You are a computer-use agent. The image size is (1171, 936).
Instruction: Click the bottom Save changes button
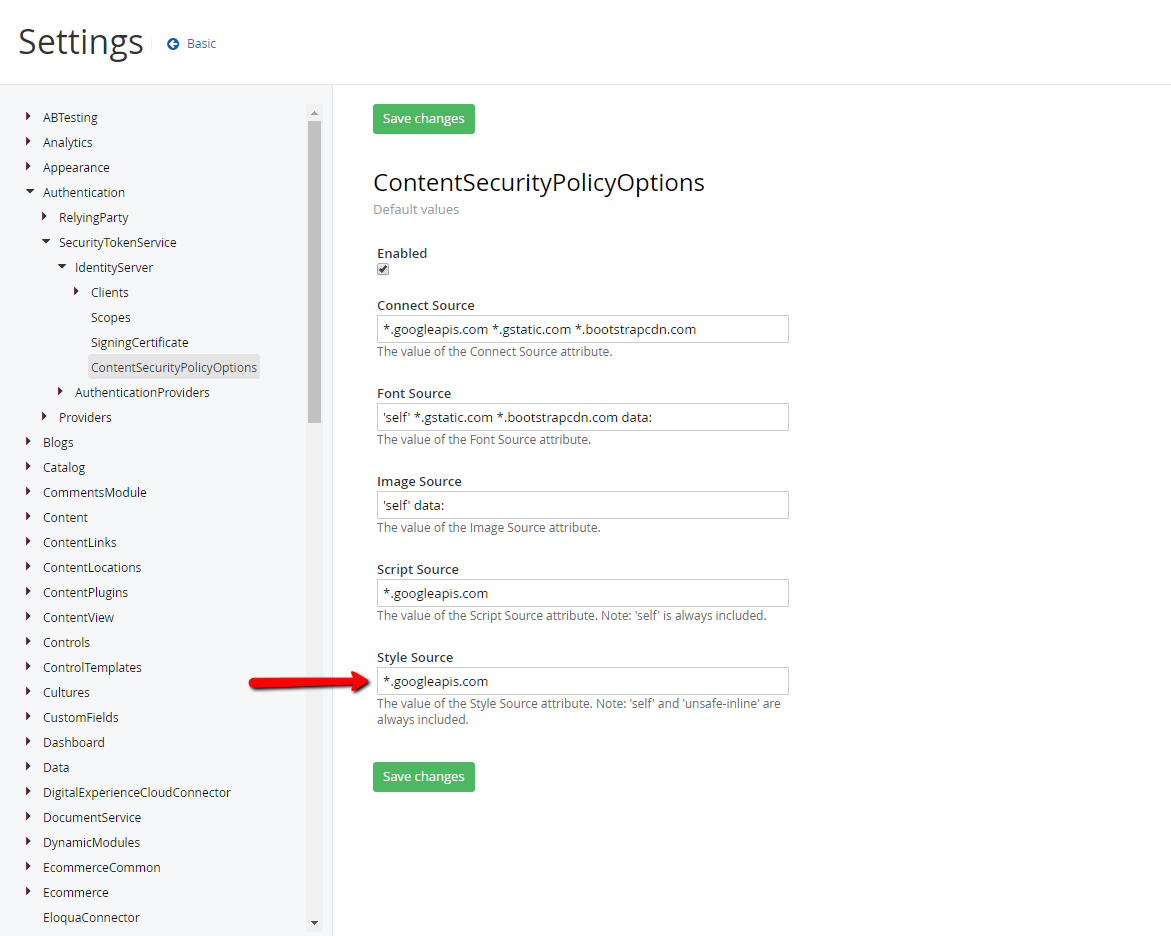tap(423, 777)
